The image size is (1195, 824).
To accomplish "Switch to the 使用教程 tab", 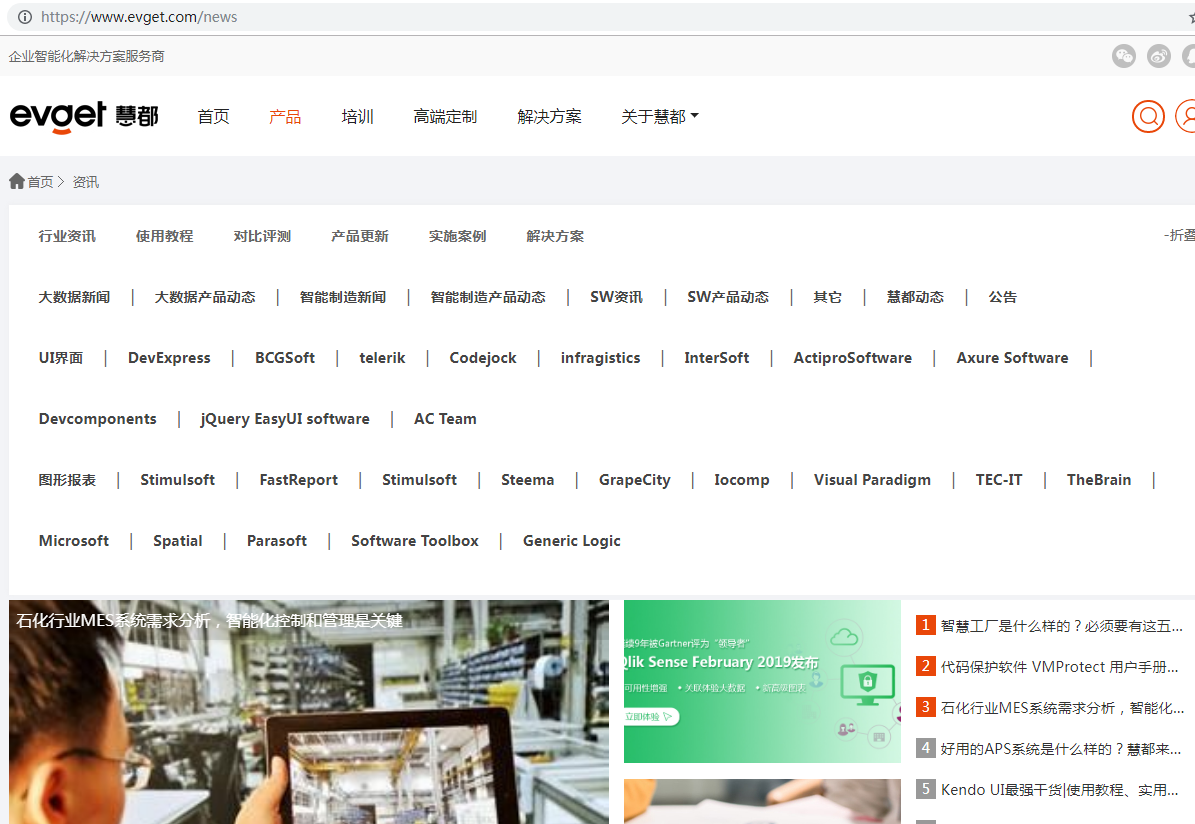I will pos(164,237).
